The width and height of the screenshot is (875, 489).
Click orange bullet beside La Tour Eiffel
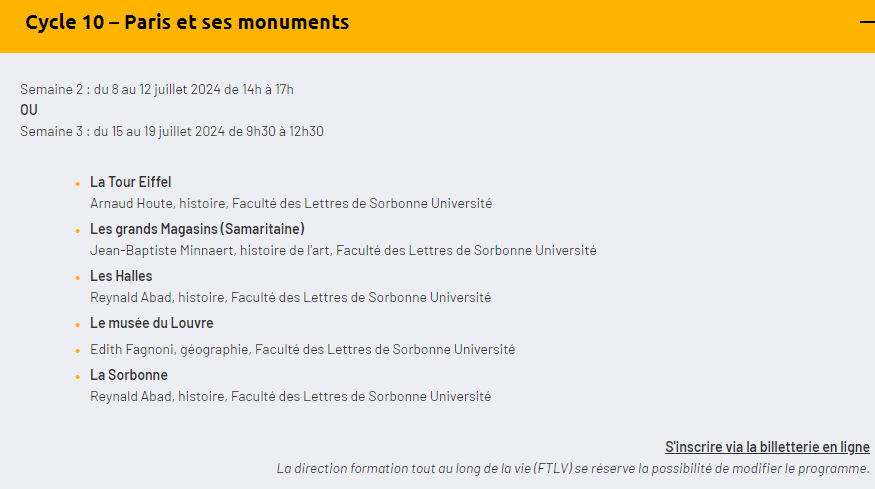(x=78, y=184)
